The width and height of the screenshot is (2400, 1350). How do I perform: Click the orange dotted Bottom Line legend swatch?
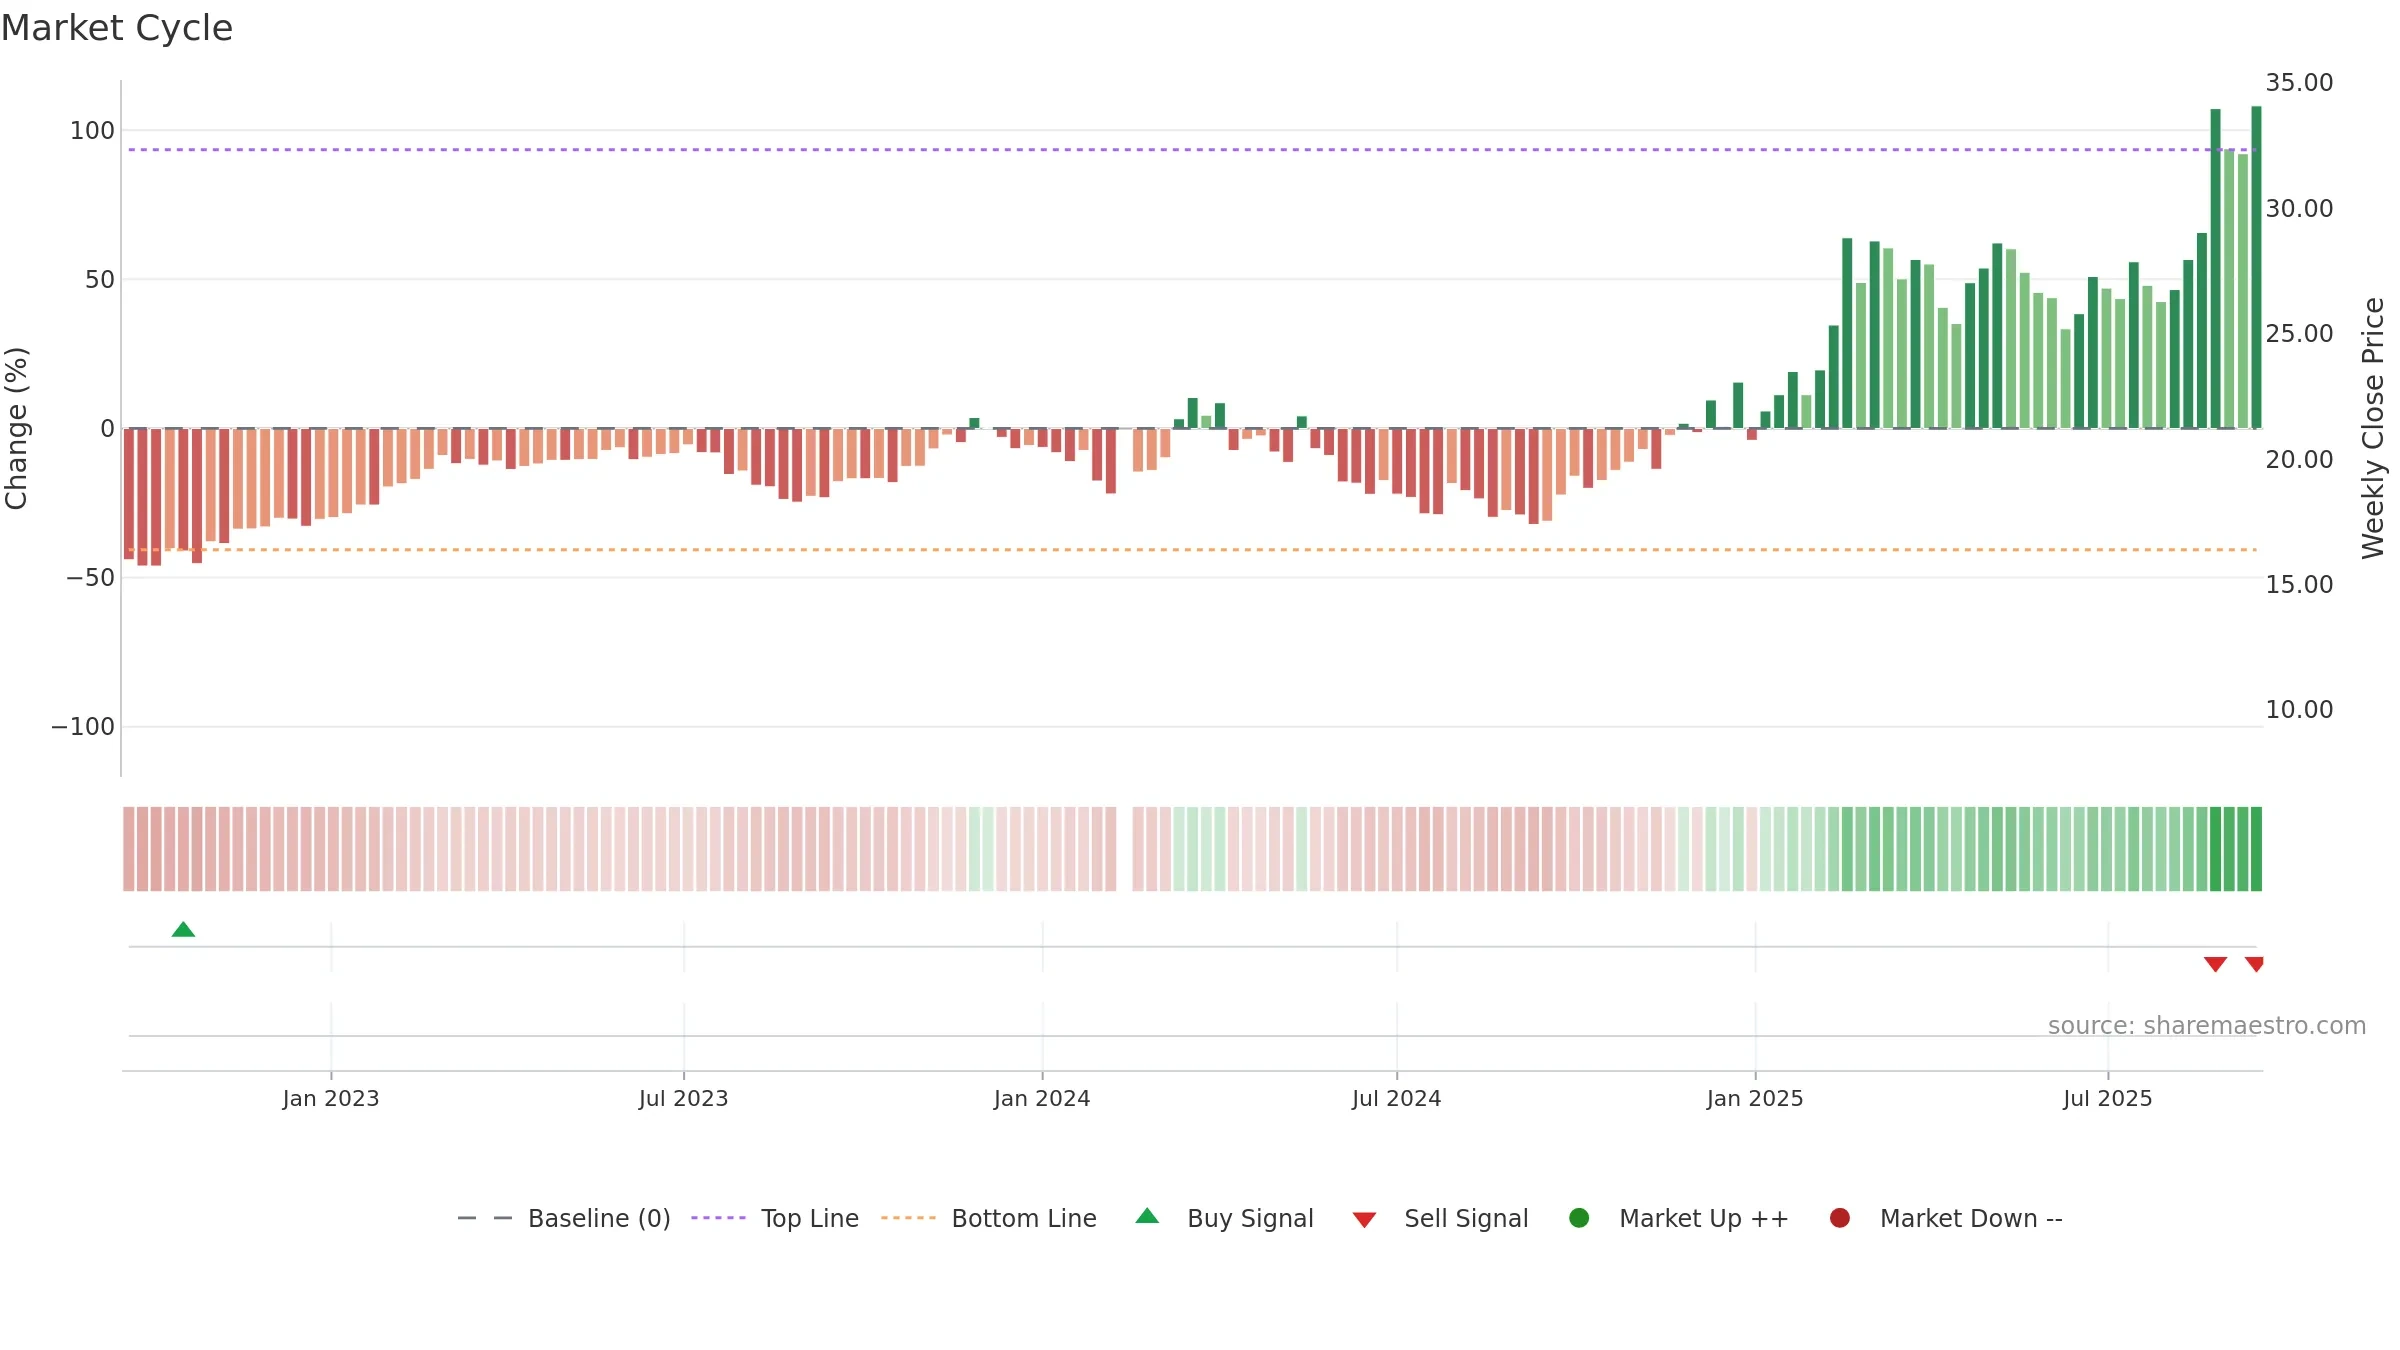click(908, 1218)
